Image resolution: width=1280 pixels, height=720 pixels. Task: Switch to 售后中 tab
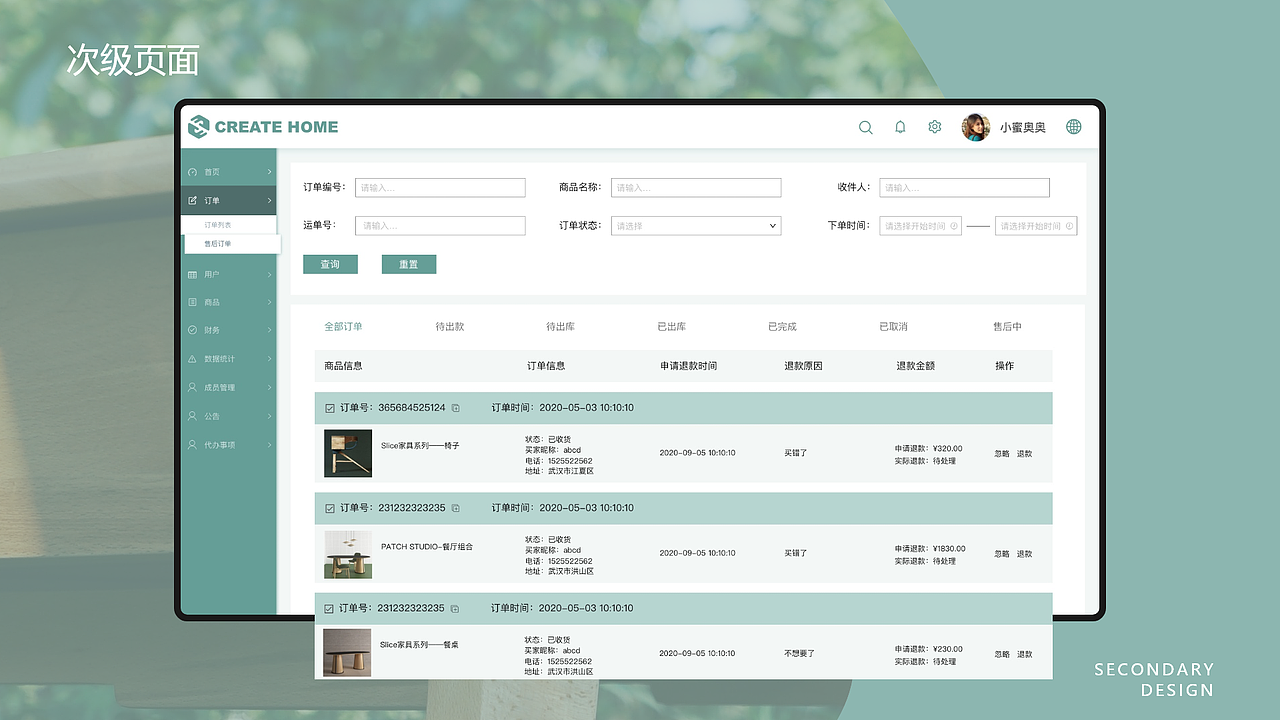pyautogui.click(x=1007, y=327)
